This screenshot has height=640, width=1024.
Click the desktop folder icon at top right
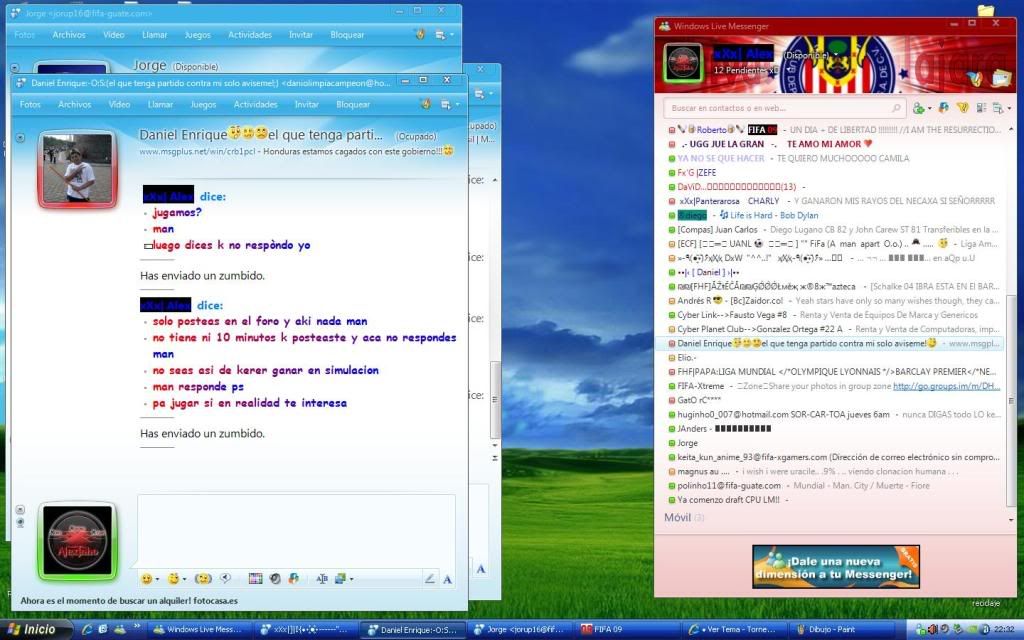point(985,9)
